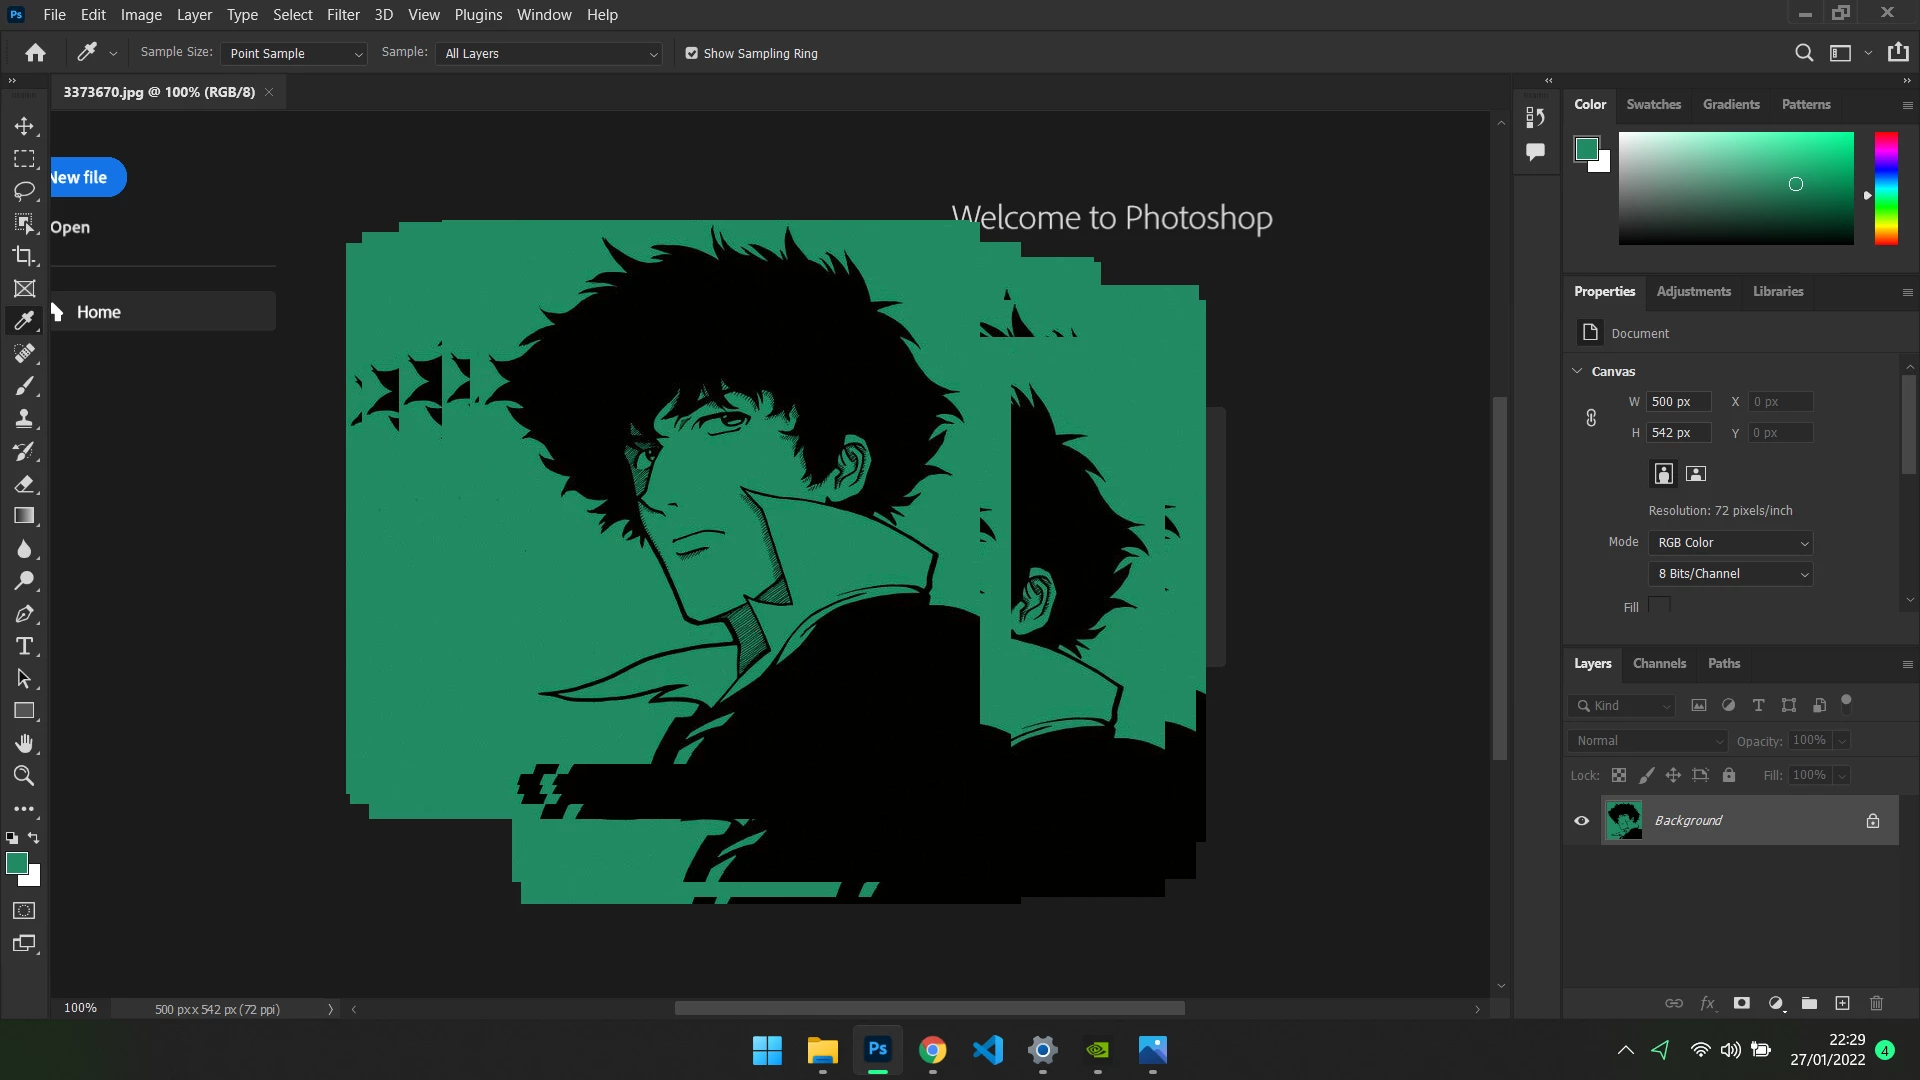Click the delete layer trash icon
1920x1080 pixels.
(1876, 1003)
